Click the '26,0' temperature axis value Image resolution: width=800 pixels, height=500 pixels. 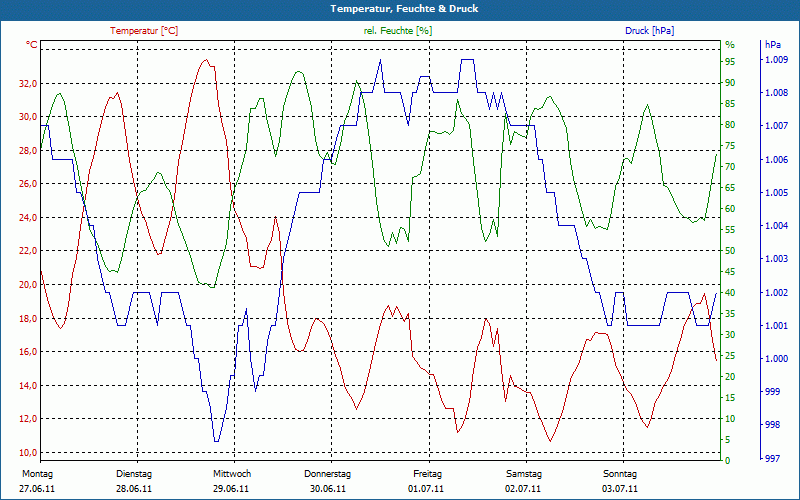click(28, 184)
